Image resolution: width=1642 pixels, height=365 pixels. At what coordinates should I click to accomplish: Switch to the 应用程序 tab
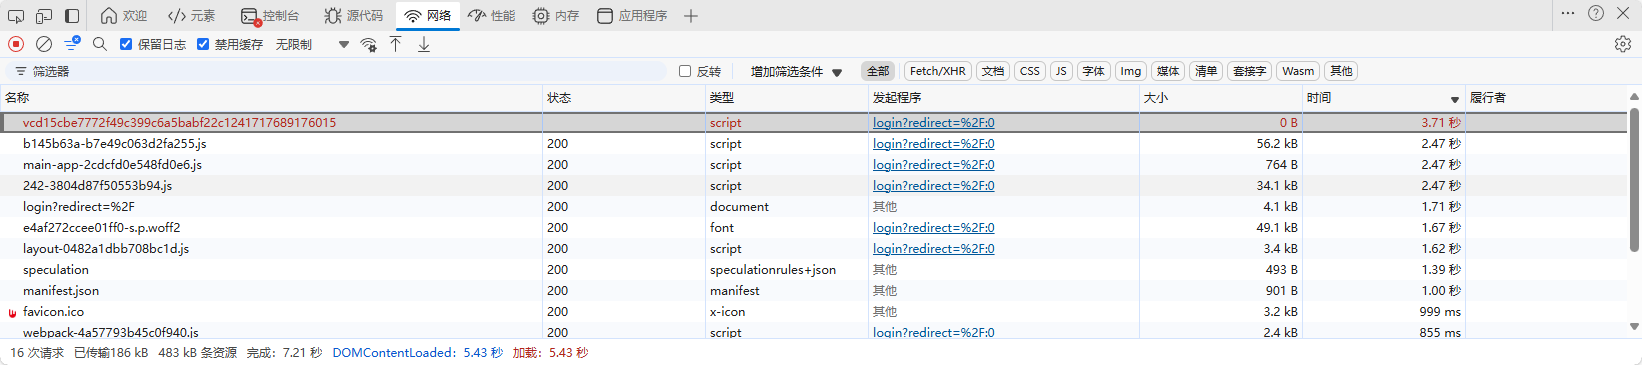(x=632, y=16)
